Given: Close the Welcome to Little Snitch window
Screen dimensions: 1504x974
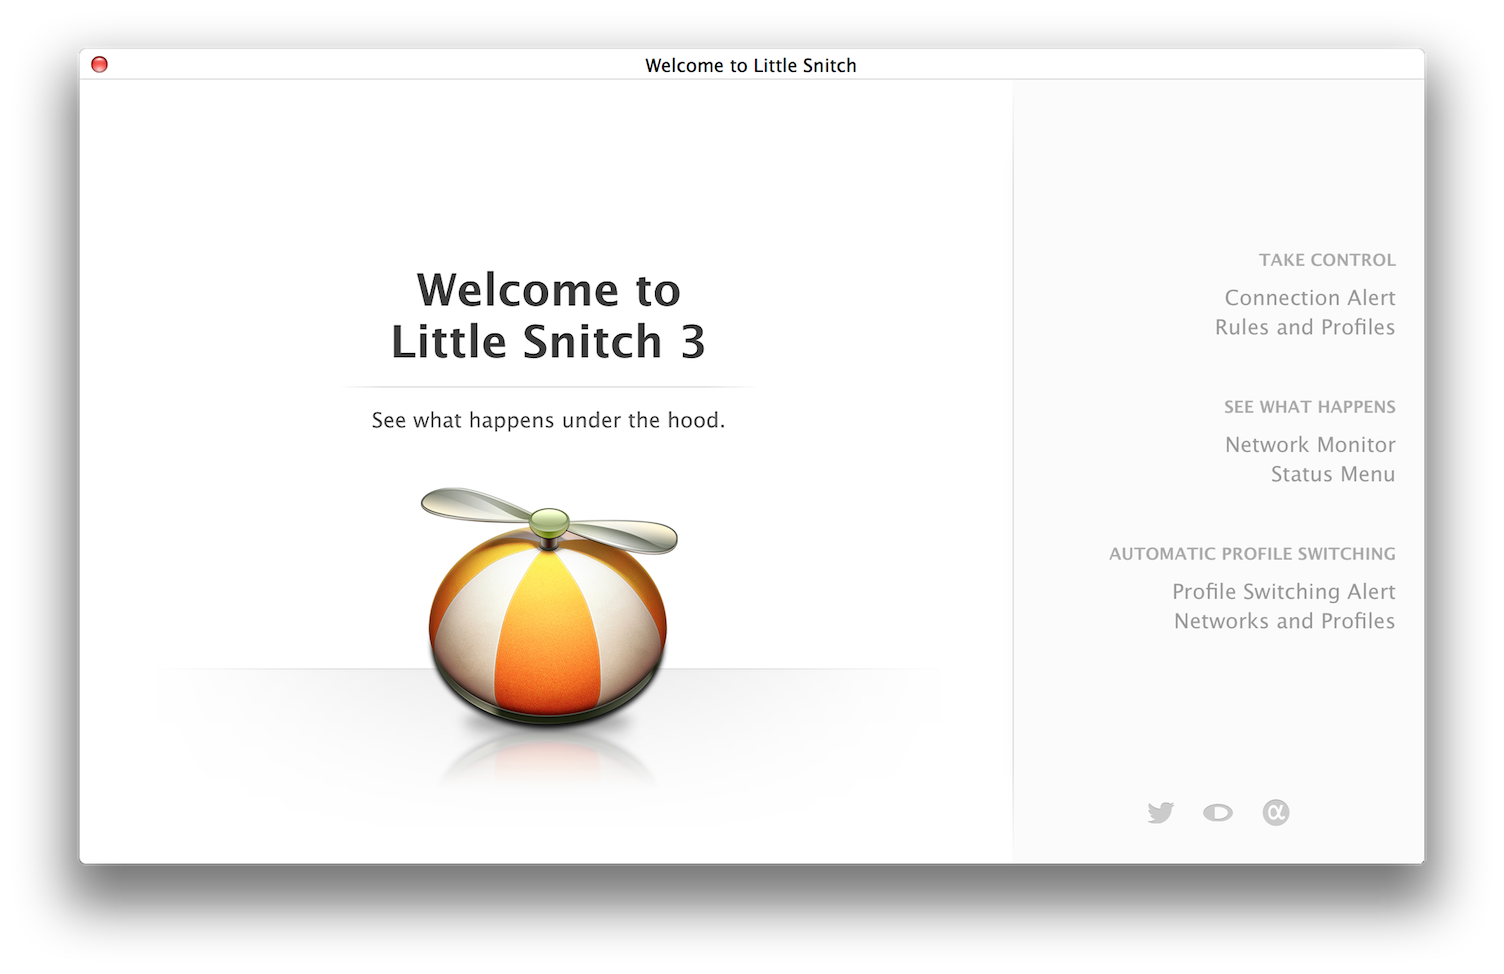Looking at the screenshot, I should pyautogui.click(x=99, y=64).
